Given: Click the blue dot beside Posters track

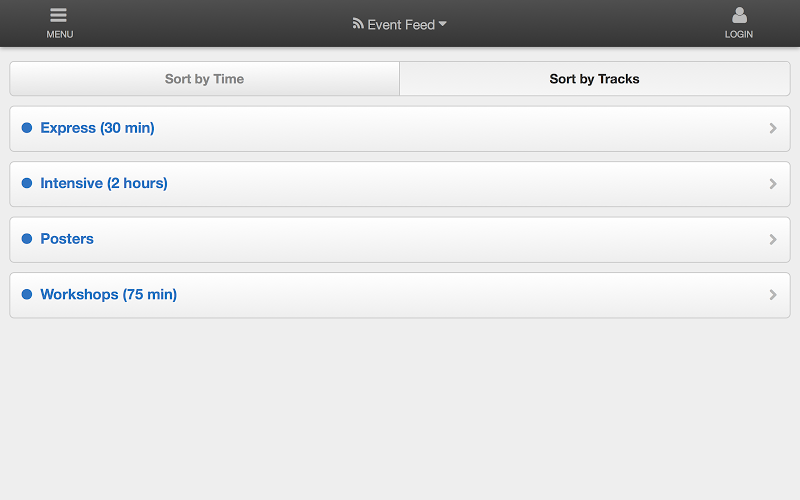Looking at the screenshot, I should point(27,239).
